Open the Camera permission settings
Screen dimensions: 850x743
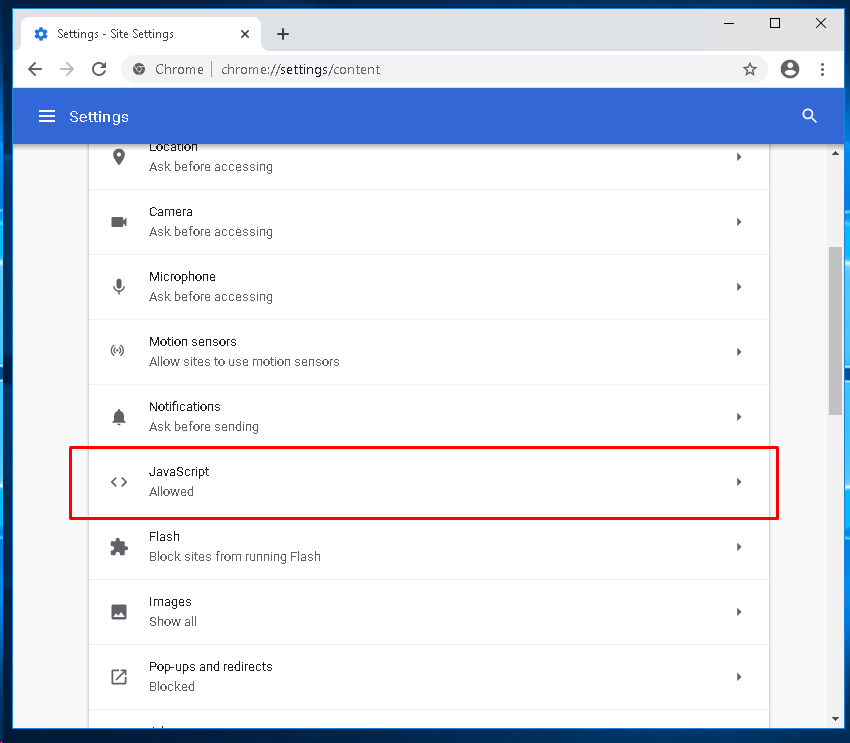429,222
